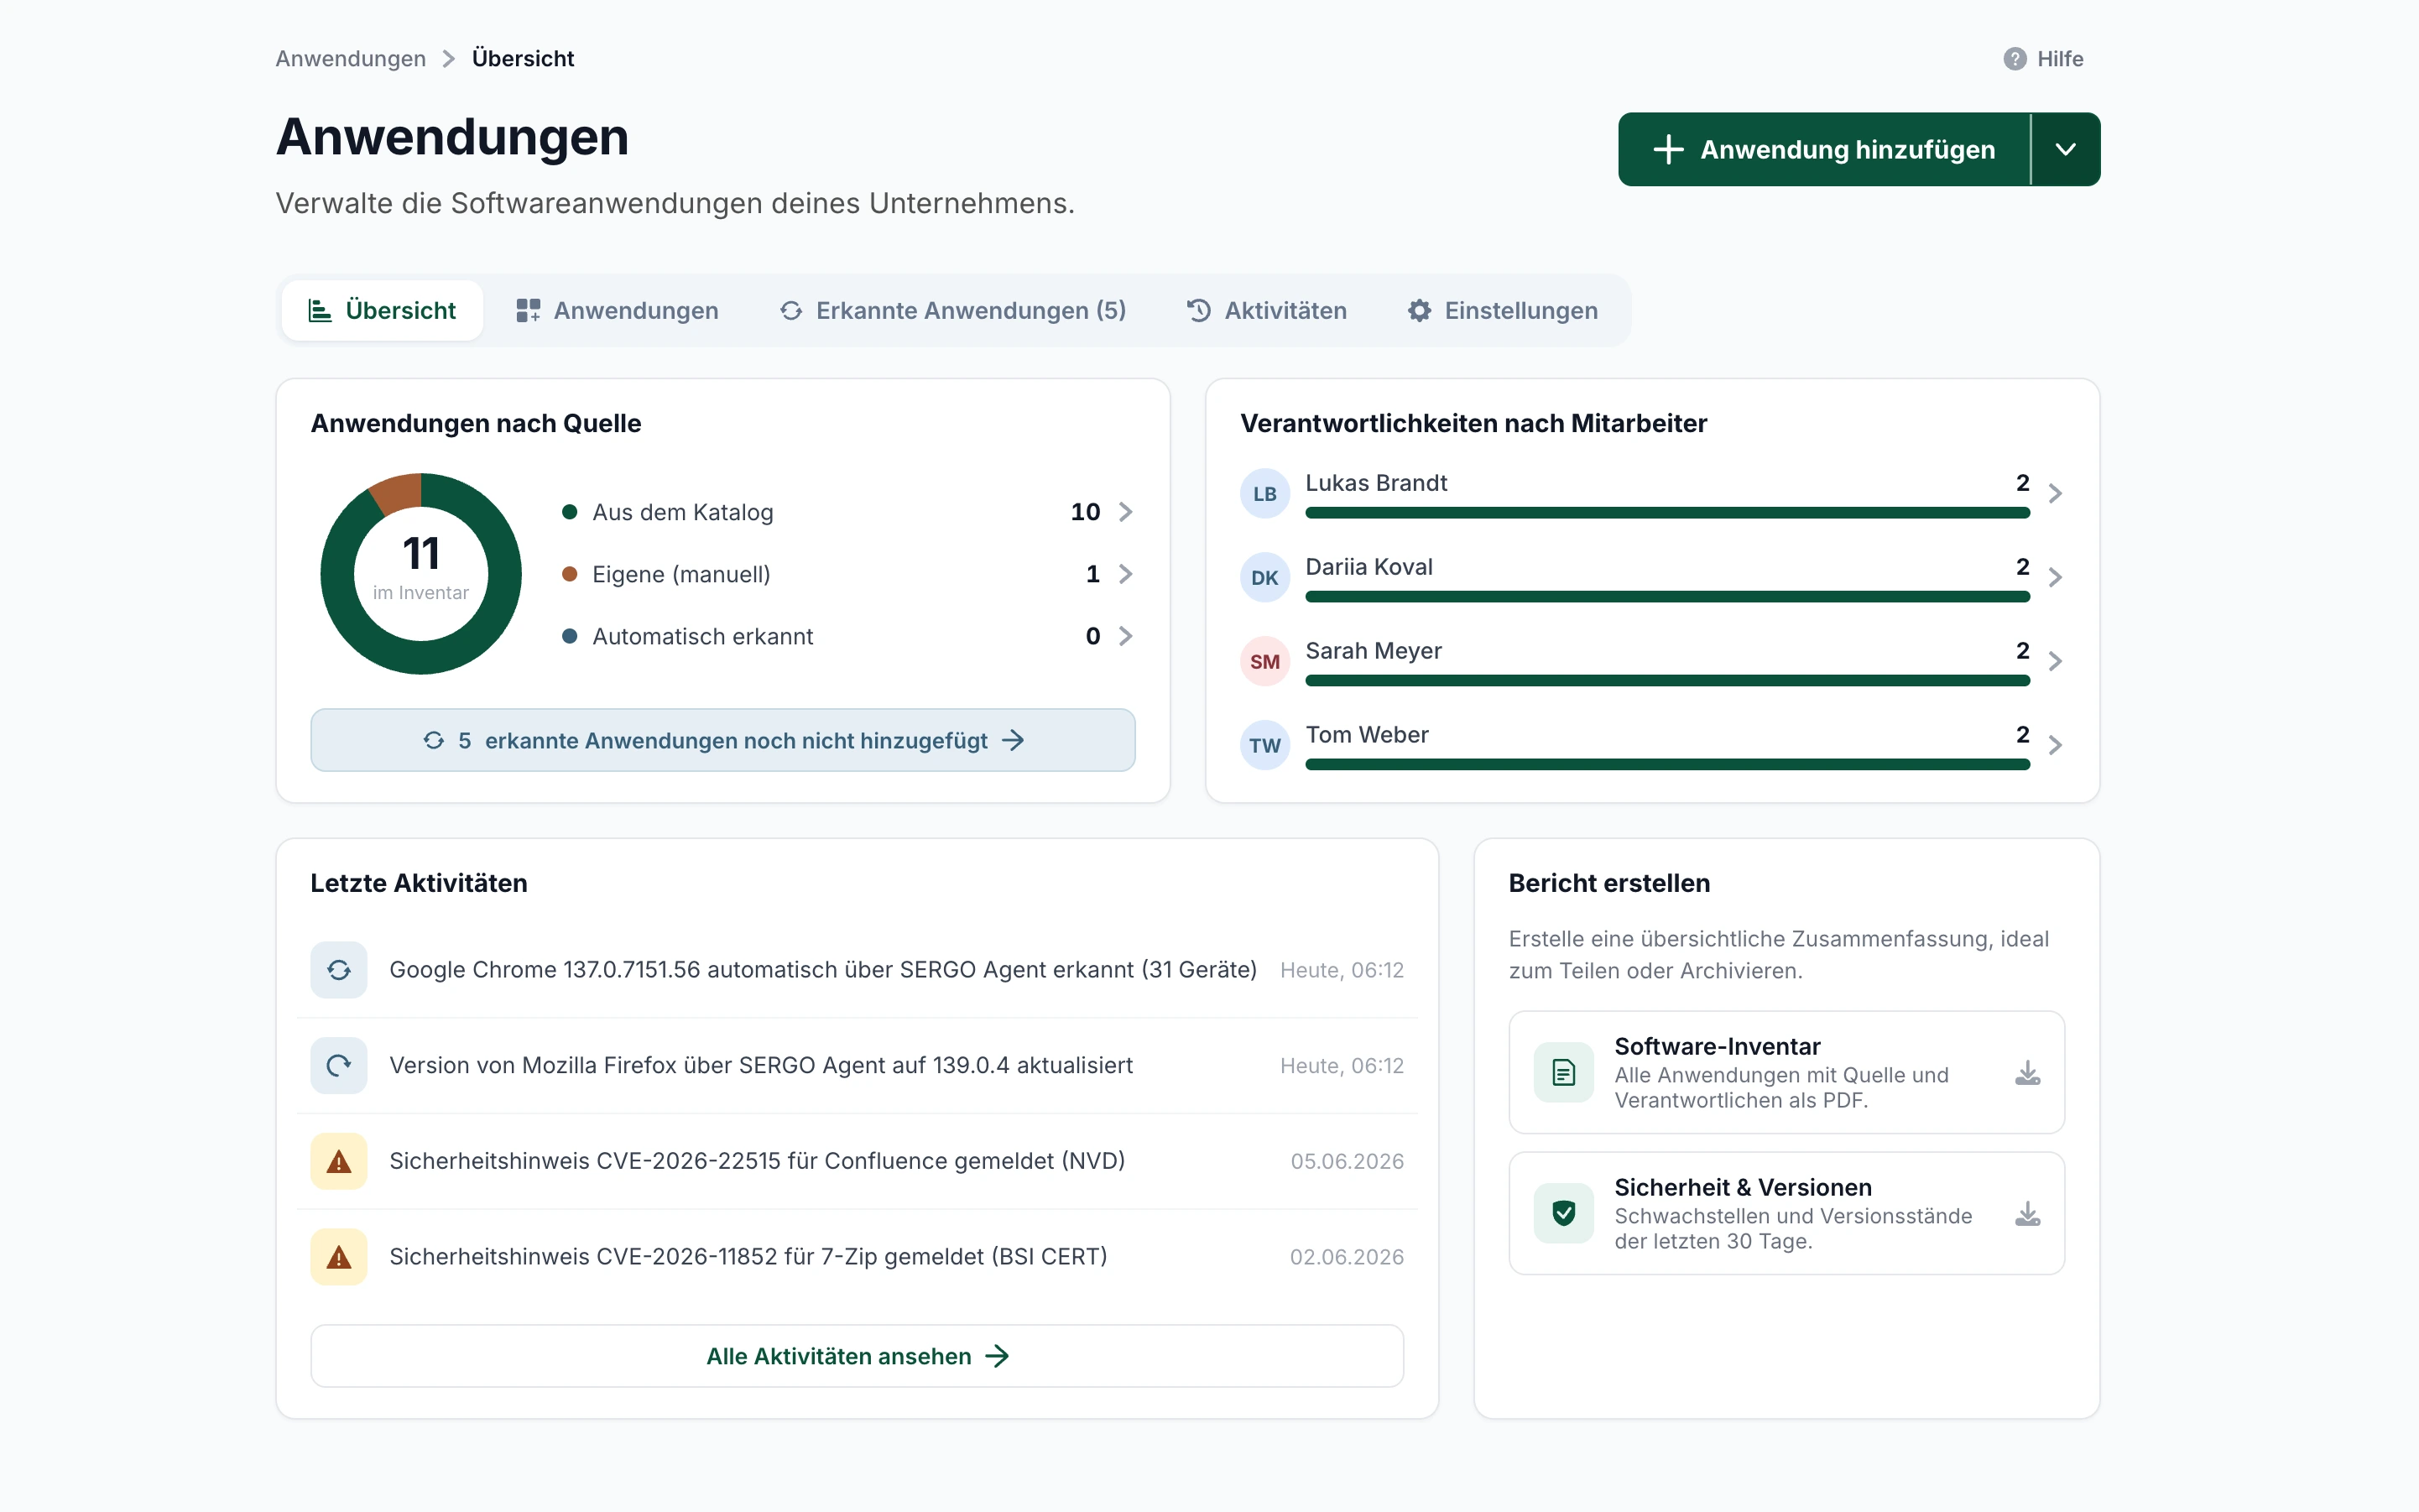The height and width of the screenshot is (1512, 2419).
Task: Click the arrow icon in the erkannte Anwendungen banner
Action: [1013, 740]
